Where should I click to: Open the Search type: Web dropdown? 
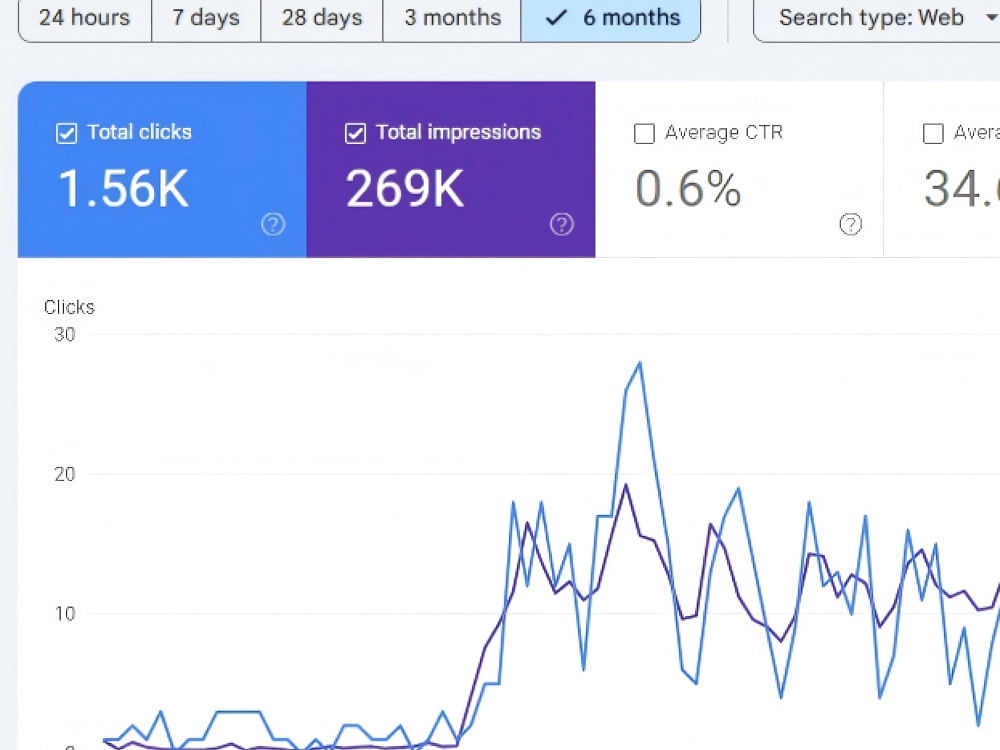877,18
